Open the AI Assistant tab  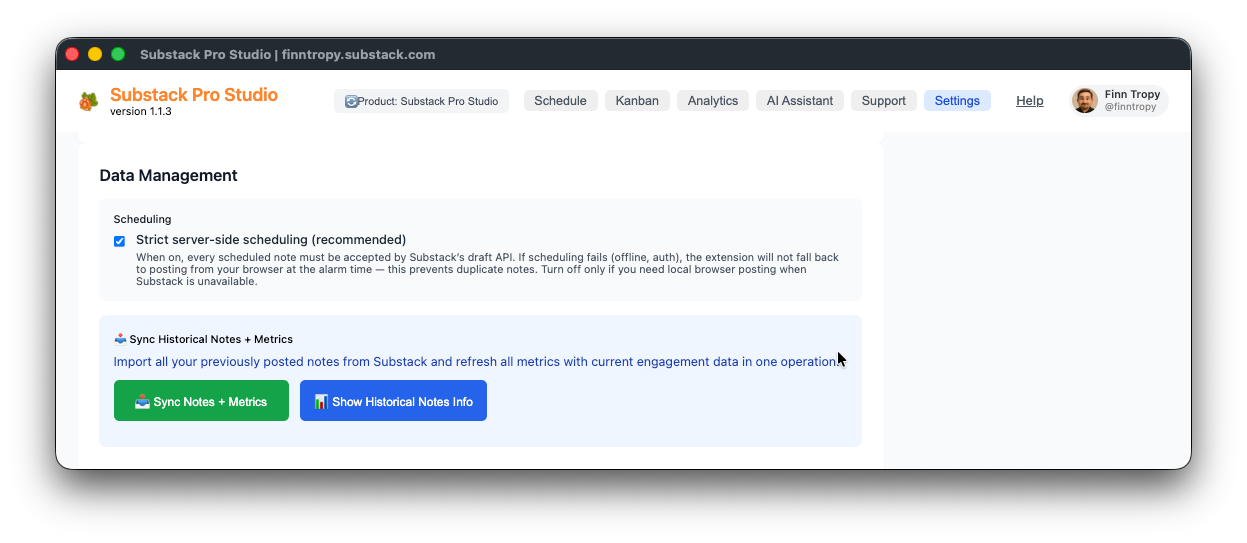coord(800,101)
